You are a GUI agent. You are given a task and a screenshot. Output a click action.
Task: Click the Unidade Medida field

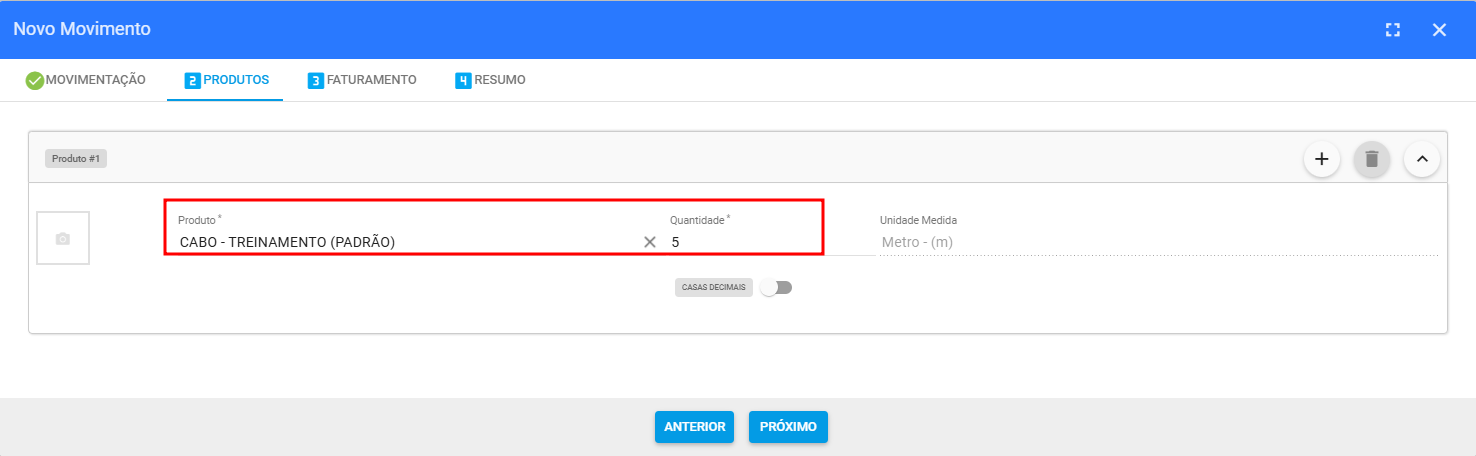point(1158,242)
